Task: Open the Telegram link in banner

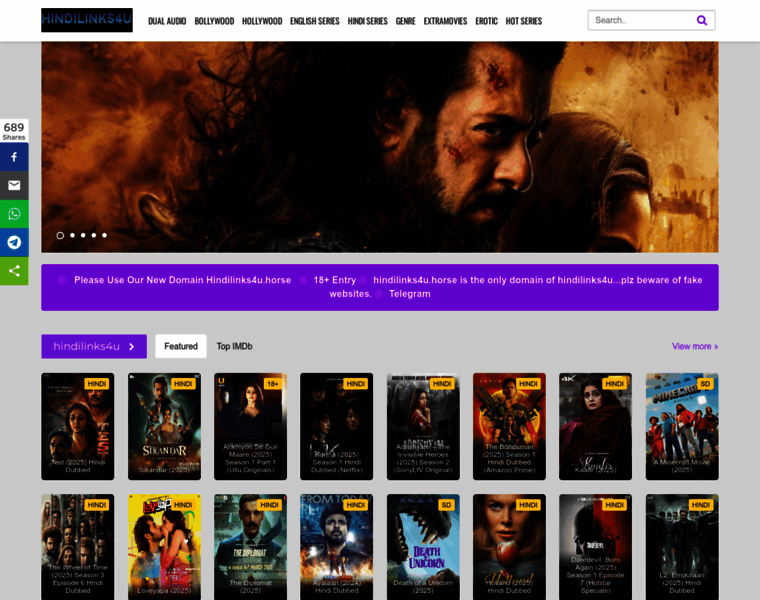Action: point(410,294)
